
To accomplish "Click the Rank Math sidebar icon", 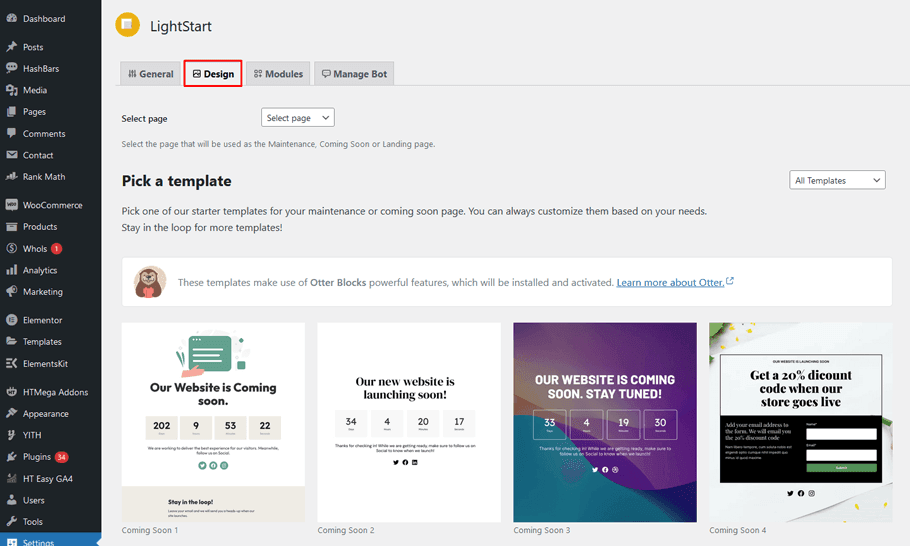I will coord(12,177).
